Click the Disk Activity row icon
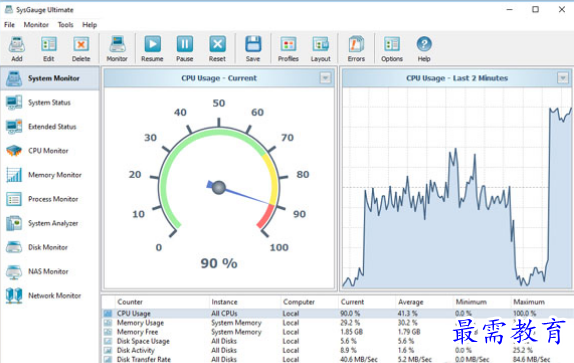 108,350
